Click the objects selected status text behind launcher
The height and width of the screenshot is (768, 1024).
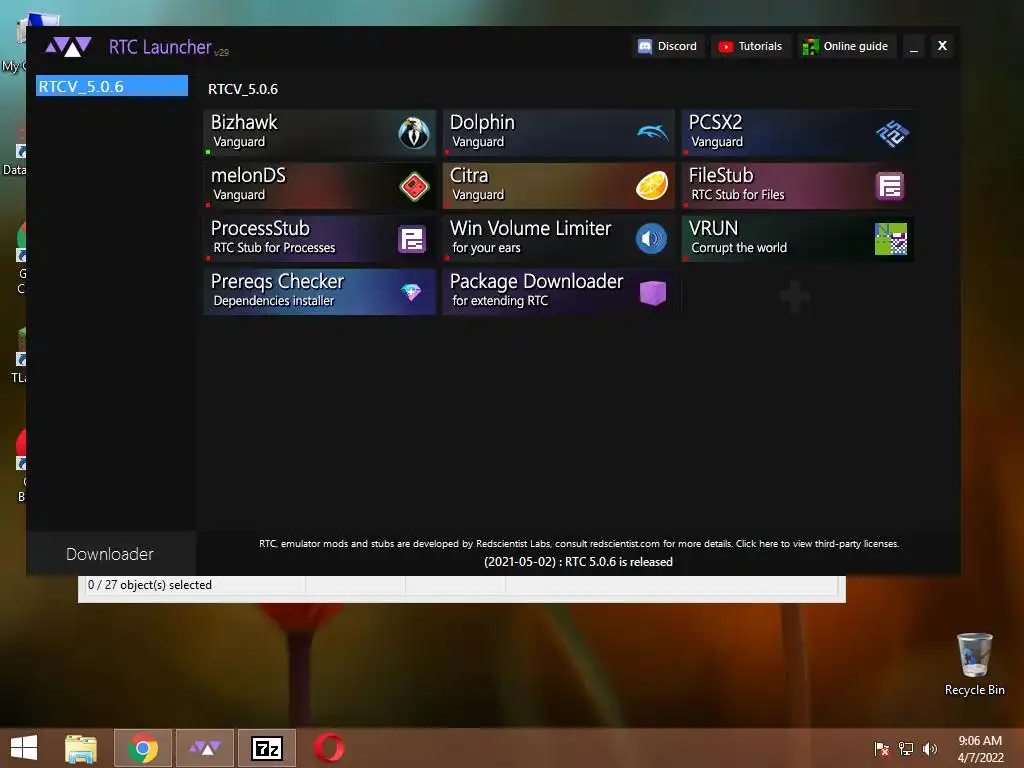tap(150, 585)
